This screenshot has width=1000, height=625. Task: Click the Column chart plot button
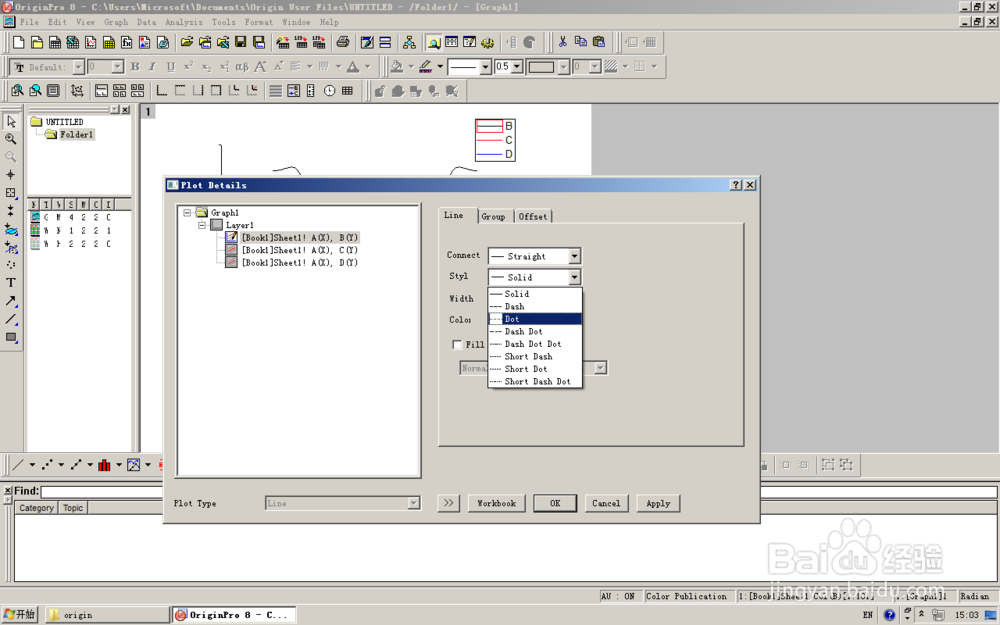(x=105, y=465)
